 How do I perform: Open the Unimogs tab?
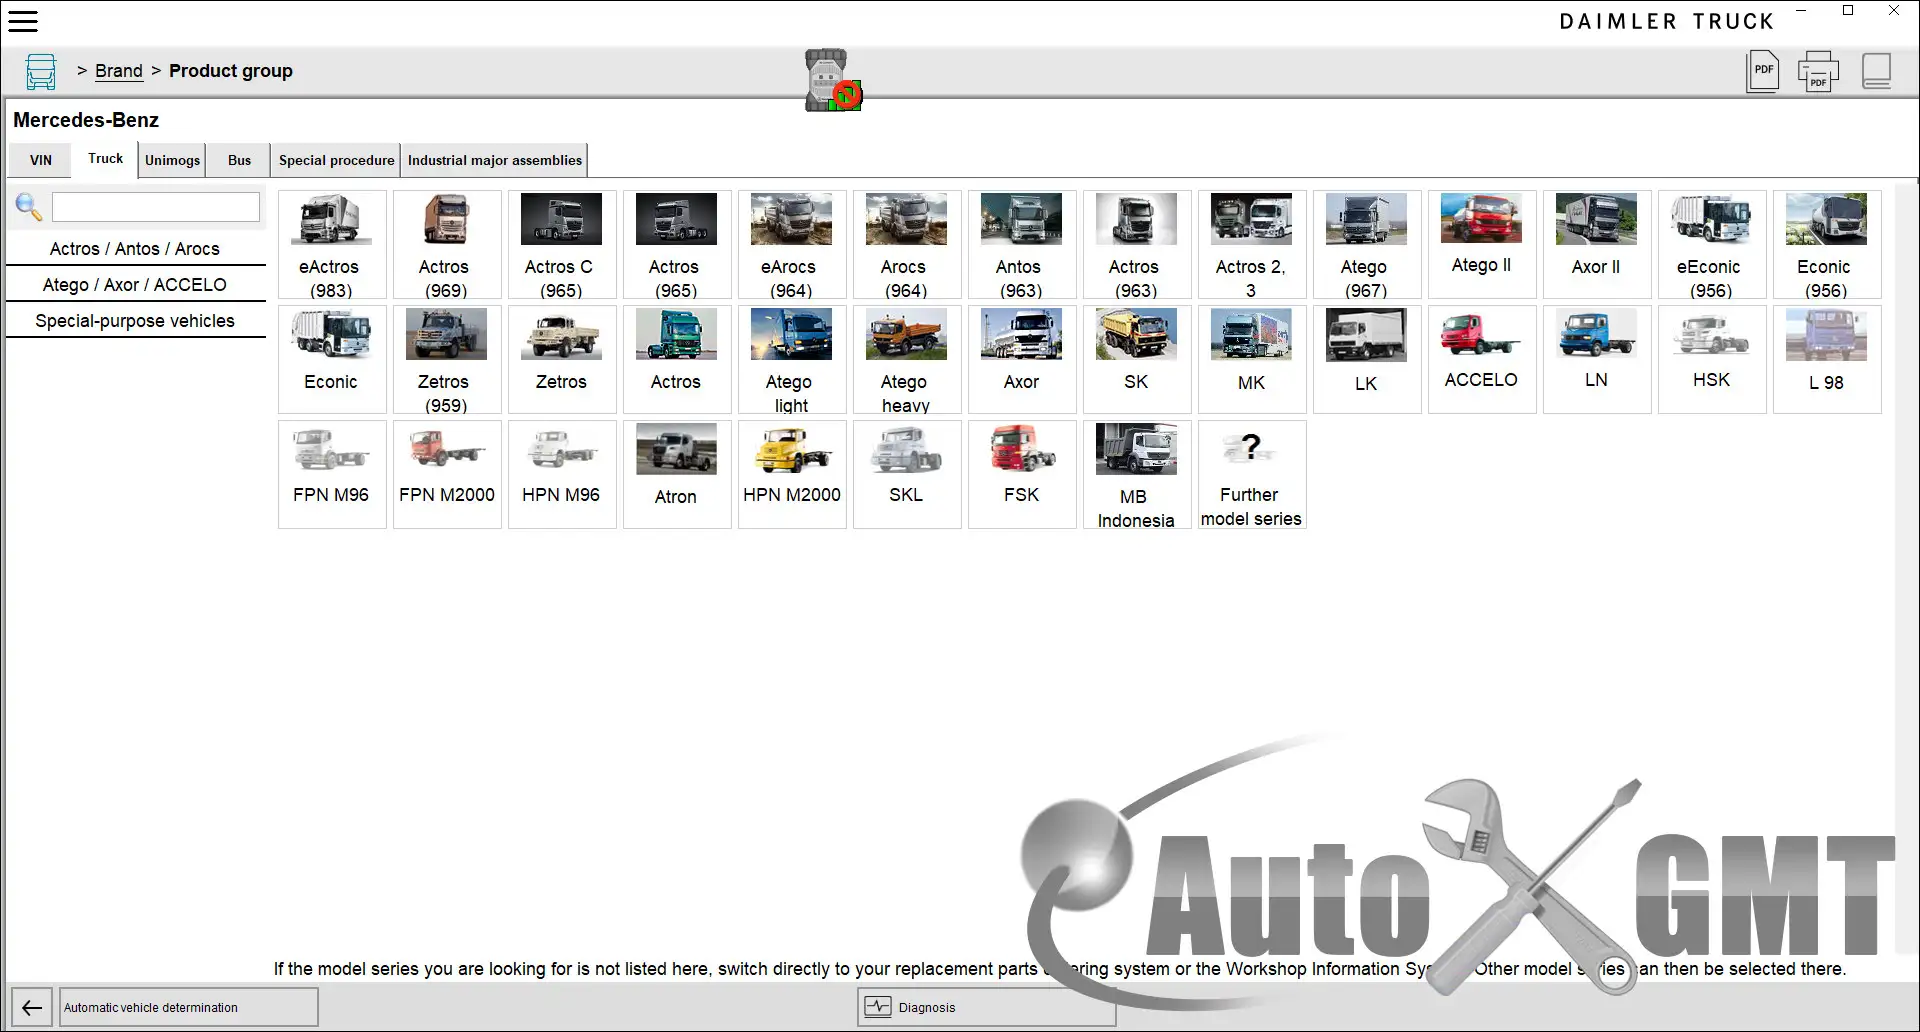coord(172,160)
